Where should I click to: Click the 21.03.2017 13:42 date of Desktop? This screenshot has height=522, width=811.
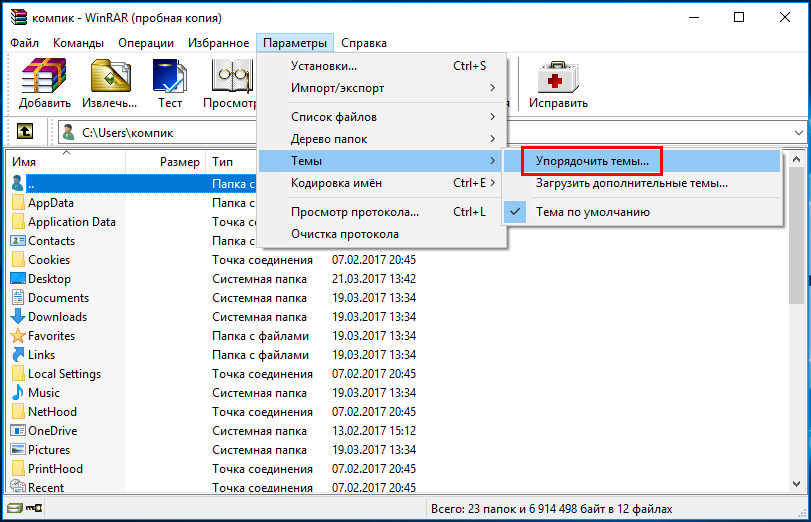(x=374, y=279)
